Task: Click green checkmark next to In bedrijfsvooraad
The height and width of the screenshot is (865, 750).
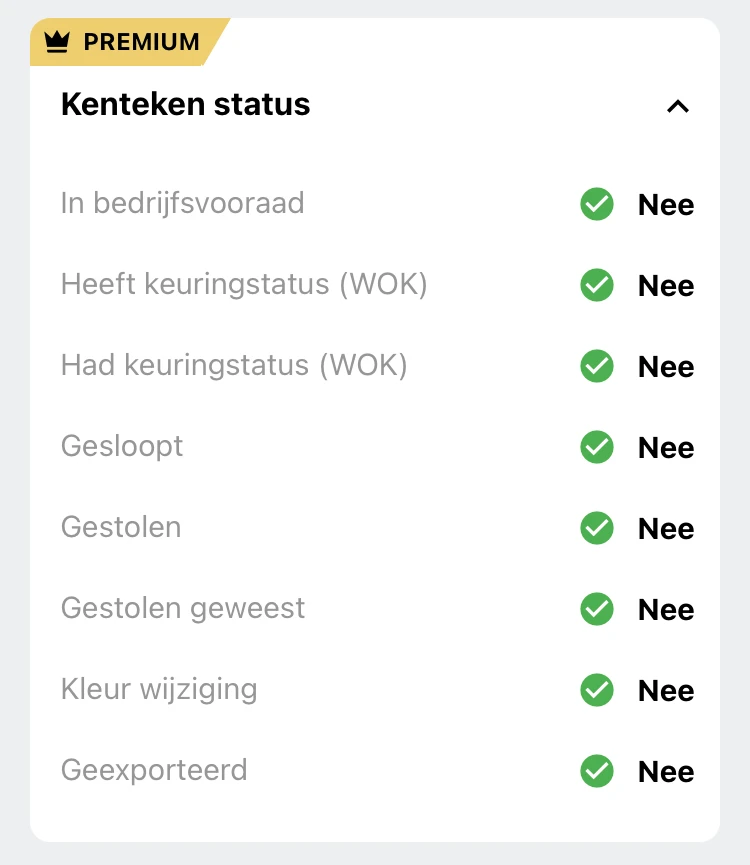Action: 597,205
